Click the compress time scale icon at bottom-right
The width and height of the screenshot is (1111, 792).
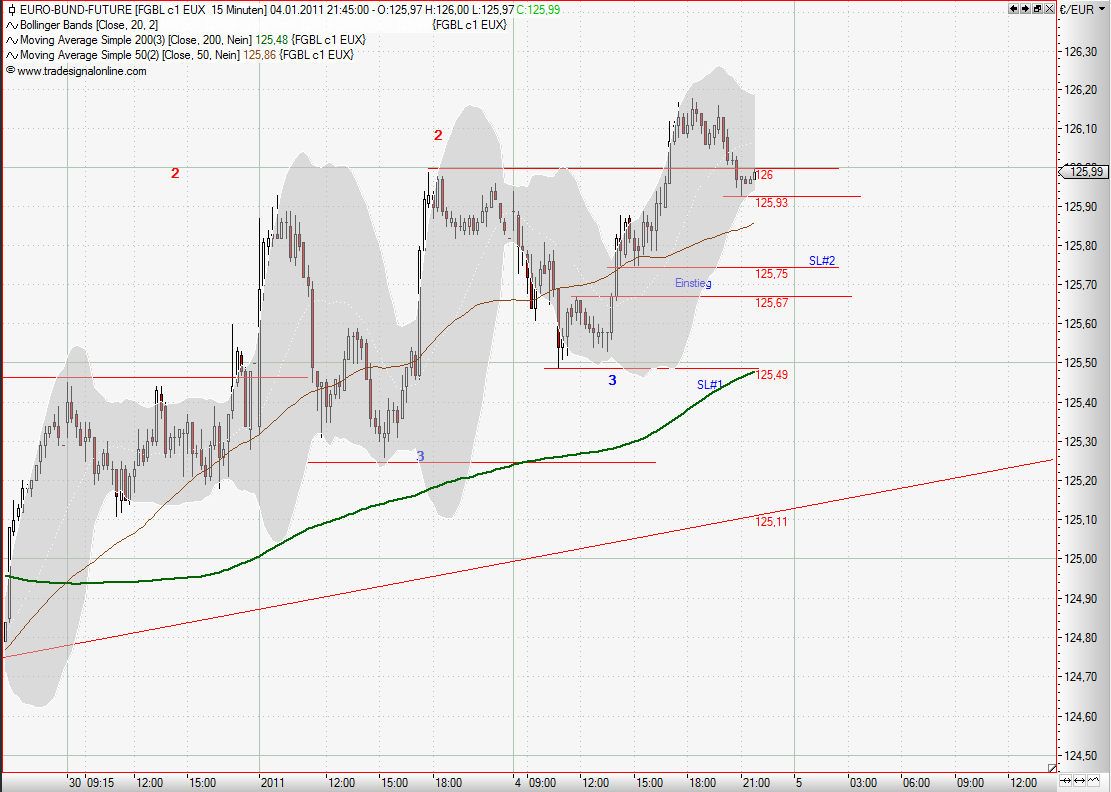1065,780
